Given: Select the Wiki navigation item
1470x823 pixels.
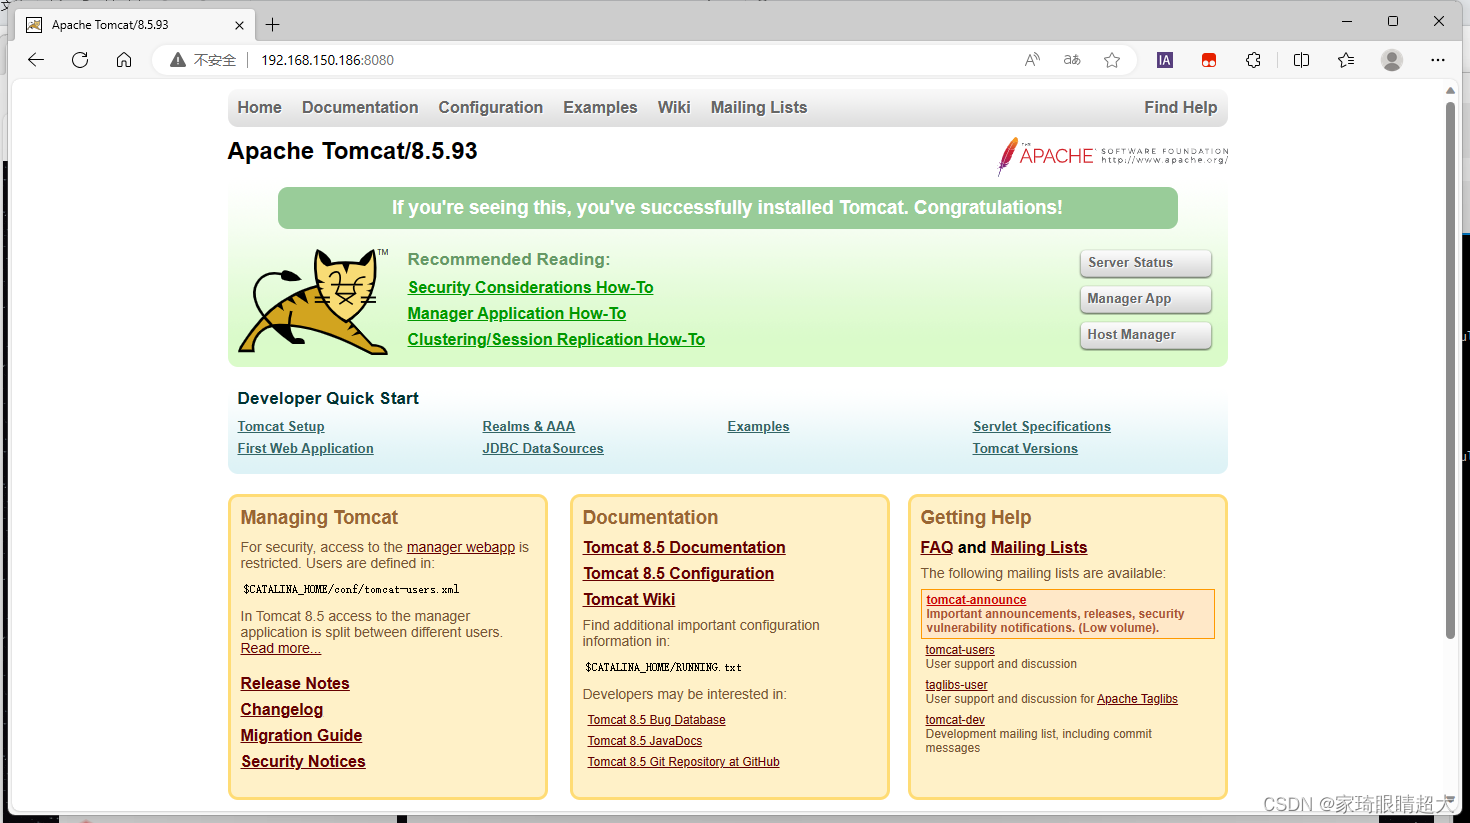Looking at the screenshot, I should tap(674, 107).
